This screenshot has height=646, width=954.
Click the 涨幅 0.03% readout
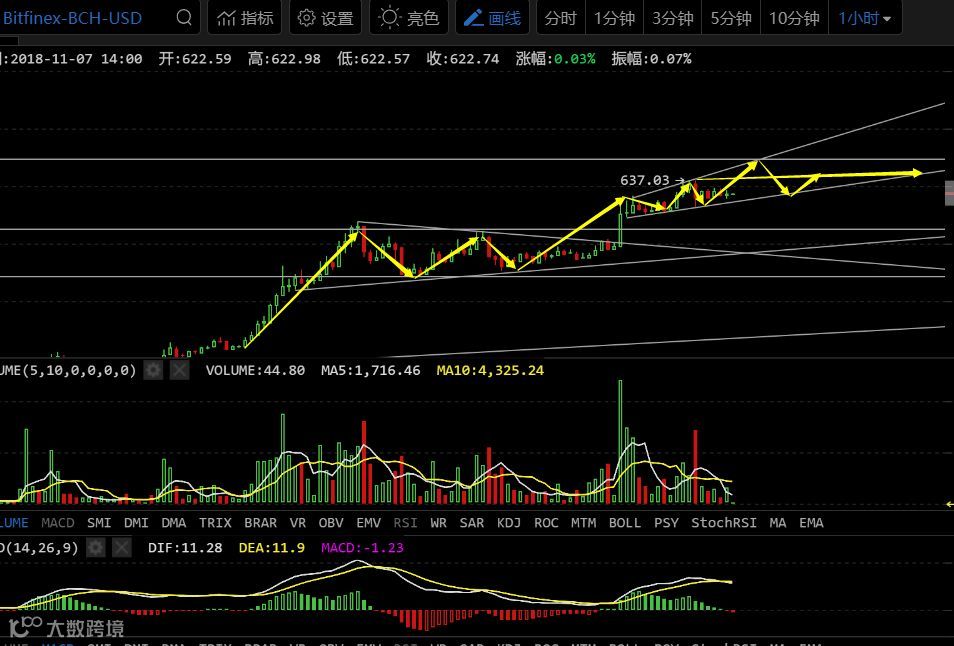coord(555,58)
